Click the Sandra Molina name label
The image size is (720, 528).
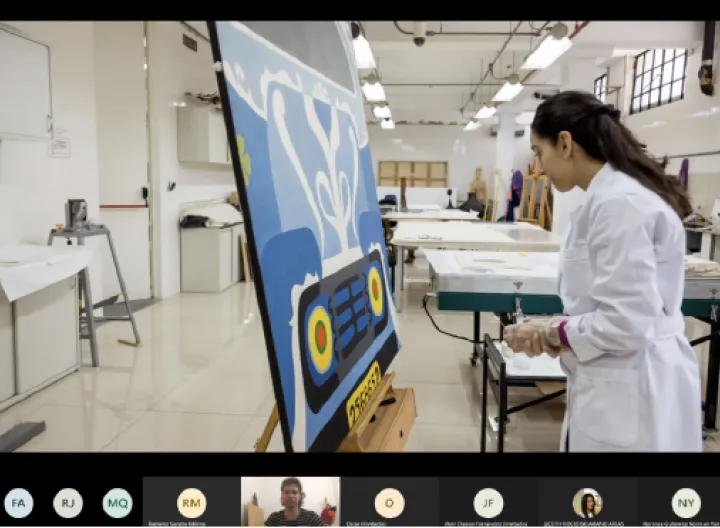pos(191,522)
